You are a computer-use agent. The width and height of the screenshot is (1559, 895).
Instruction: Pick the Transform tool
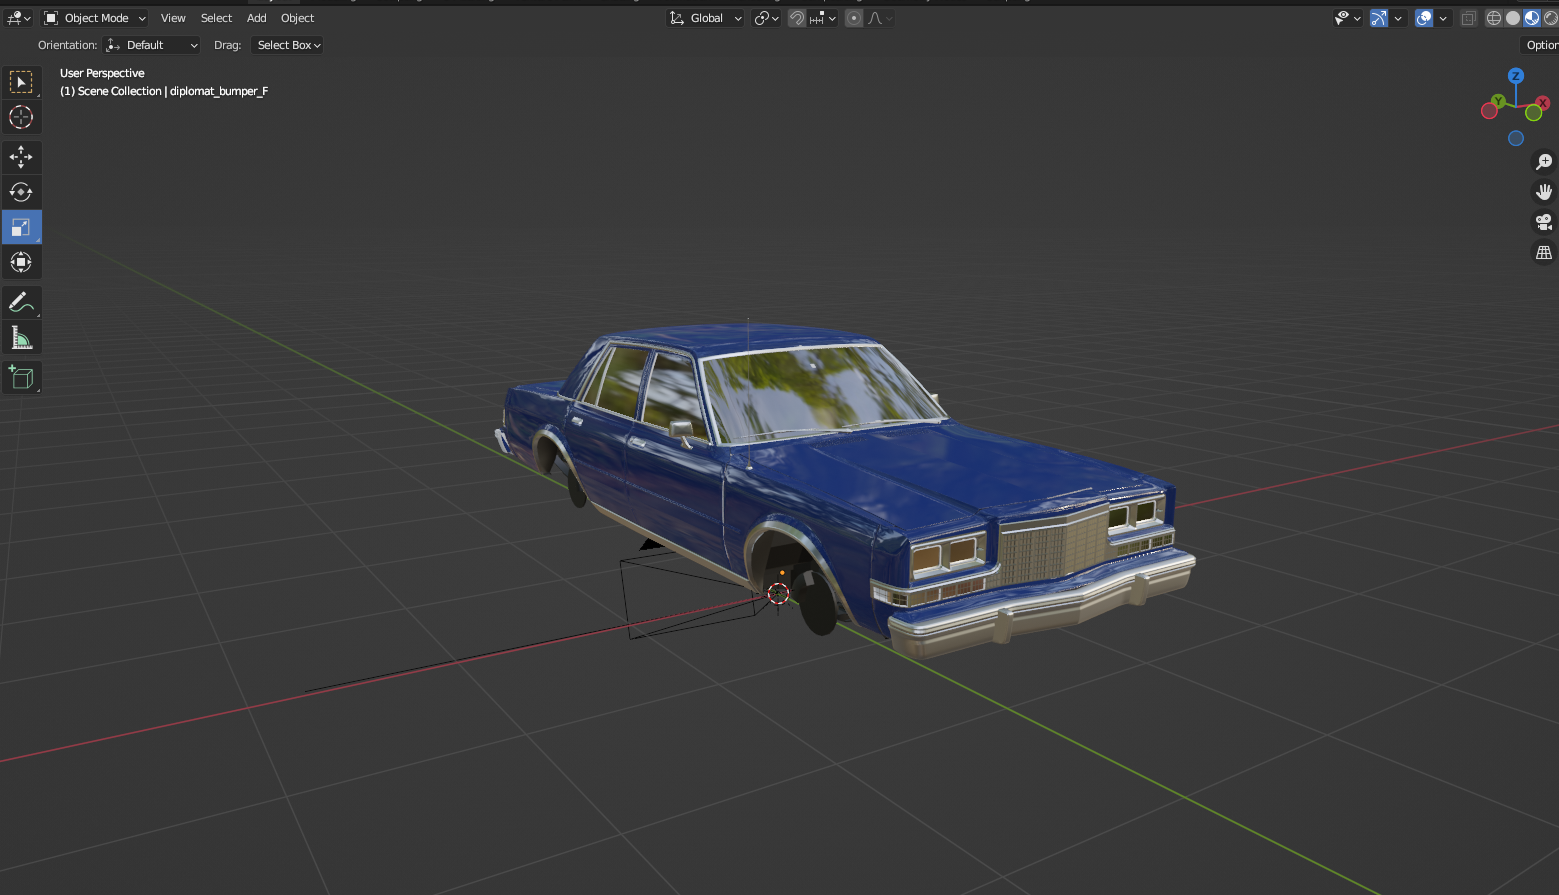tap(21, 262)
